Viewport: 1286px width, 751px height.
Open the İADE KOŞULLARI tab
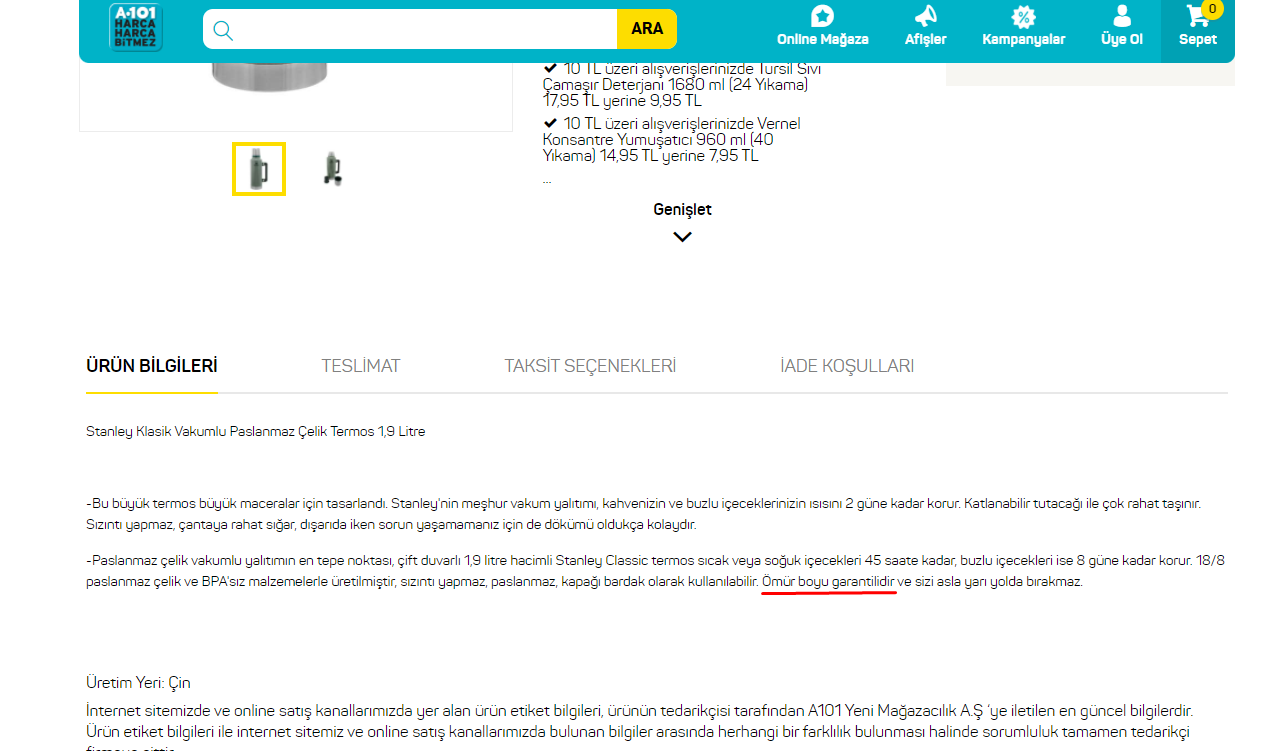coord(847,366)
